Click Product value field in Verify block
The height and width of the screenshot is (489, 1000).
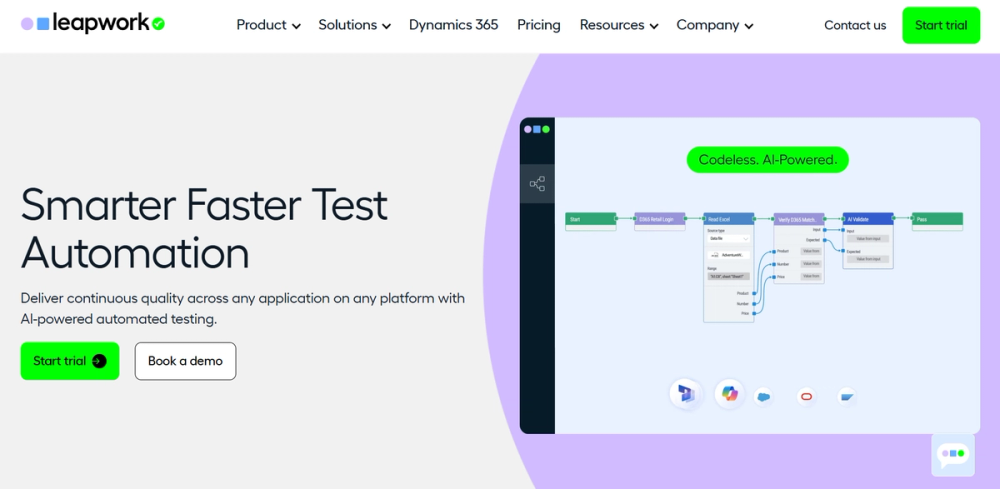(x=811, y=251)
